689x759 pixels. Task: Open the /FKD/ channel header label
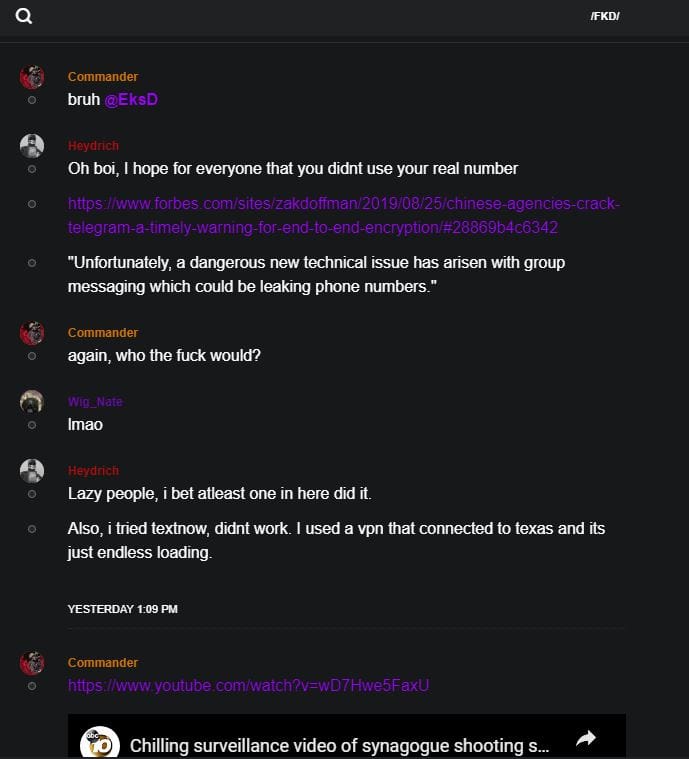tap(605, 17)
